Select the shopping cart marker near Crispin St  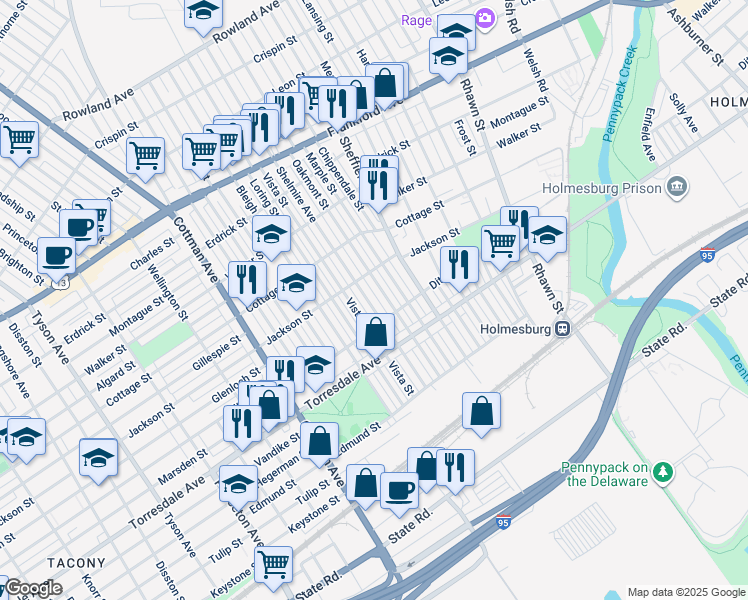pyautogui.click(x=145, y=155)
